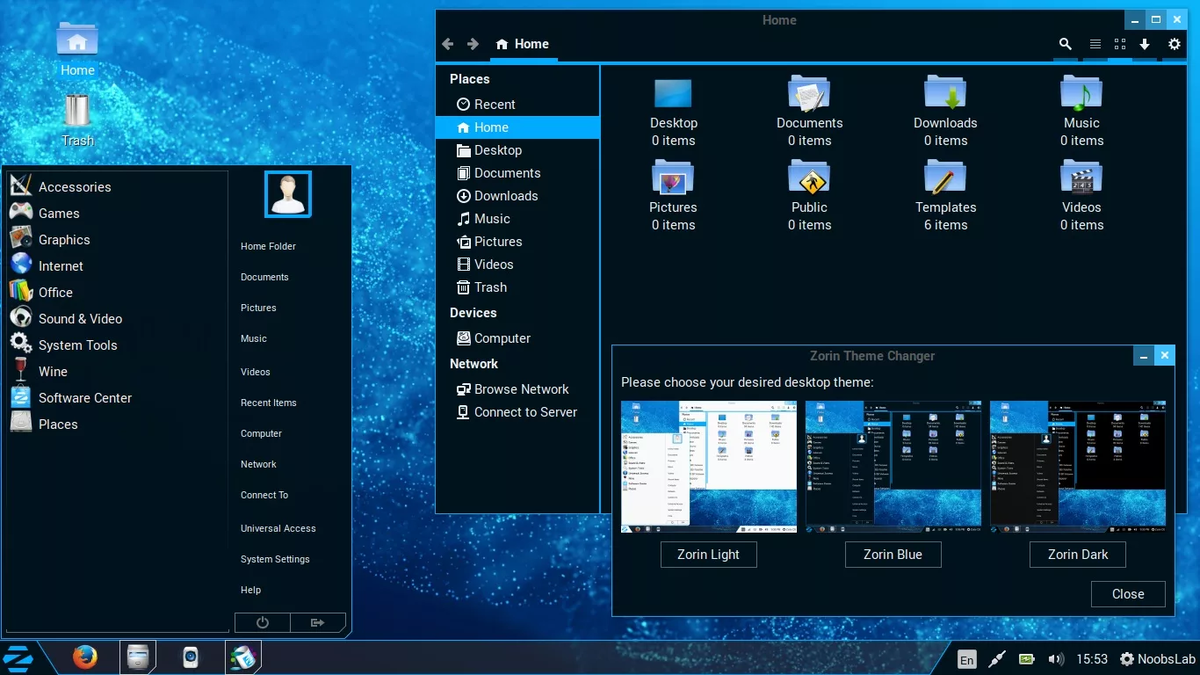Image resolution: width=1200 pixels, height=675 pixels.
Task: Click the En keyboard layout indicator
Action: tap(967, 659)
